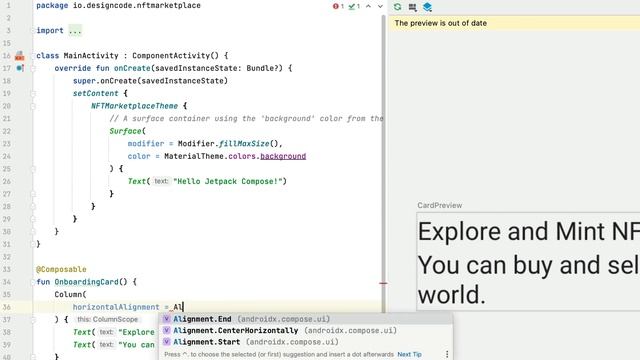Click the value icon beside Alignment.CenterHorizontally

pyautogui.click(x=167, y=330)
